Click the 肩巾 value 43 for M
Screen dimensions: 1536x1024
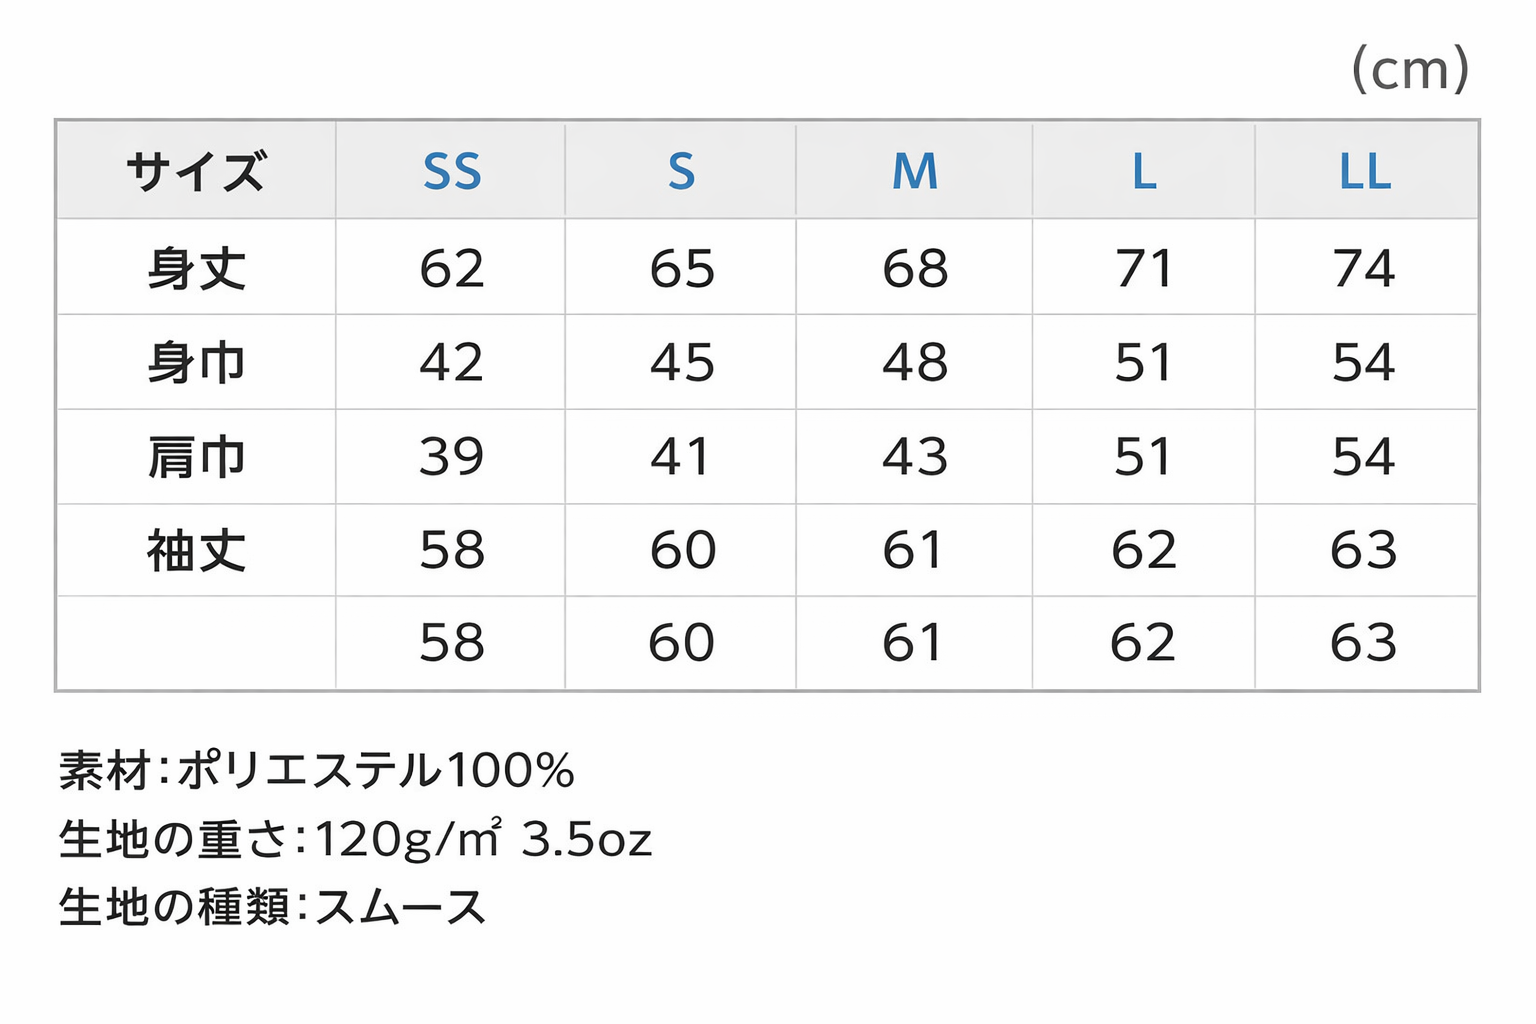point(915,457)
